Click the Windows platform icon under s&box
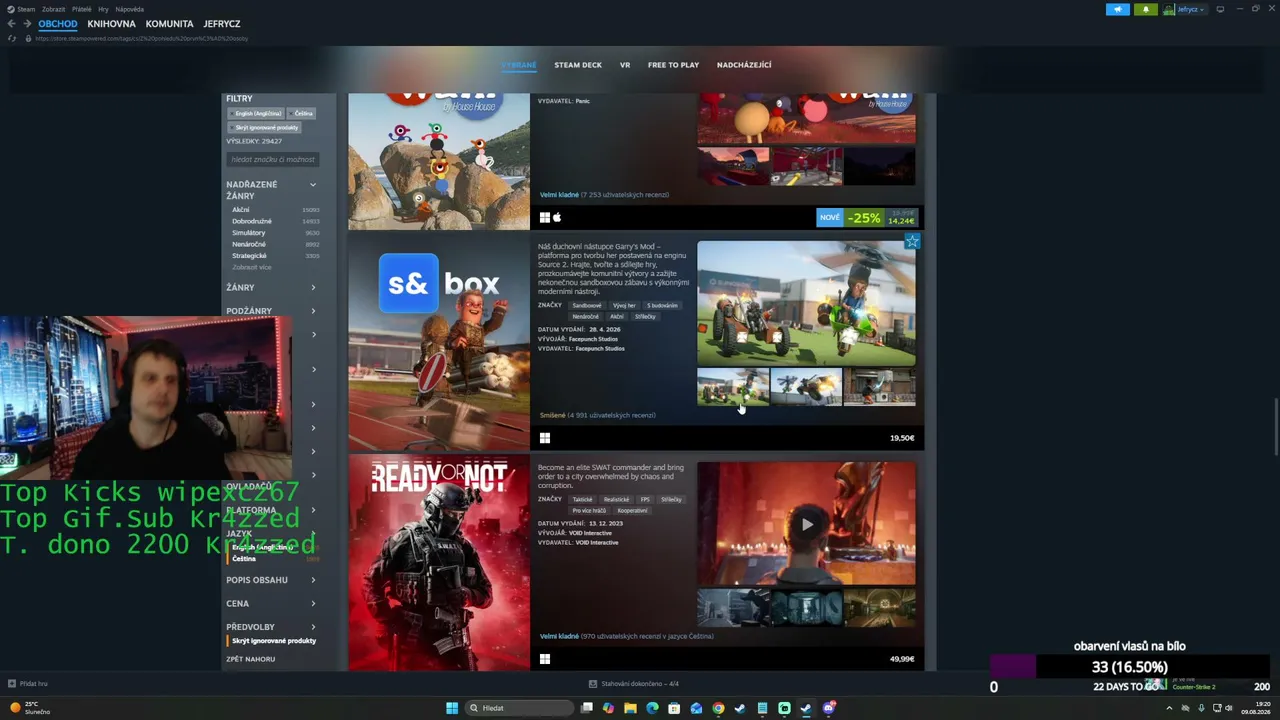 pos(545,438)
